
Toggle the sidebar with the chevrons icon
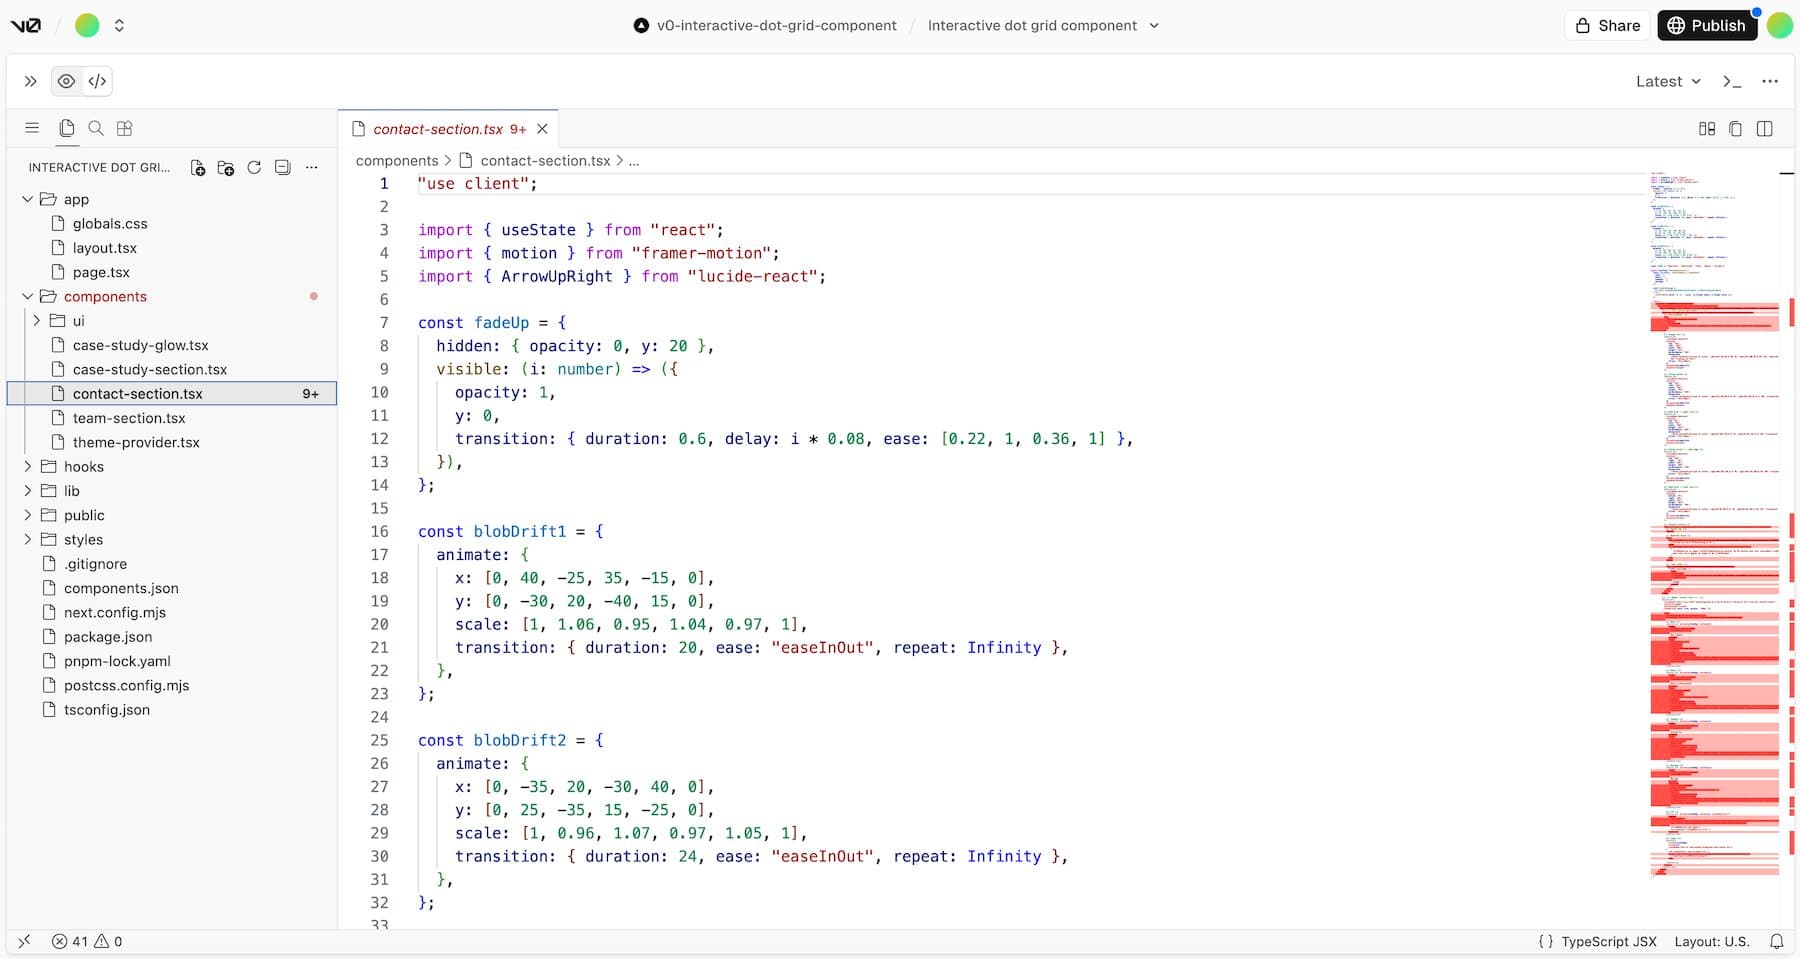(x=29, y=81)
